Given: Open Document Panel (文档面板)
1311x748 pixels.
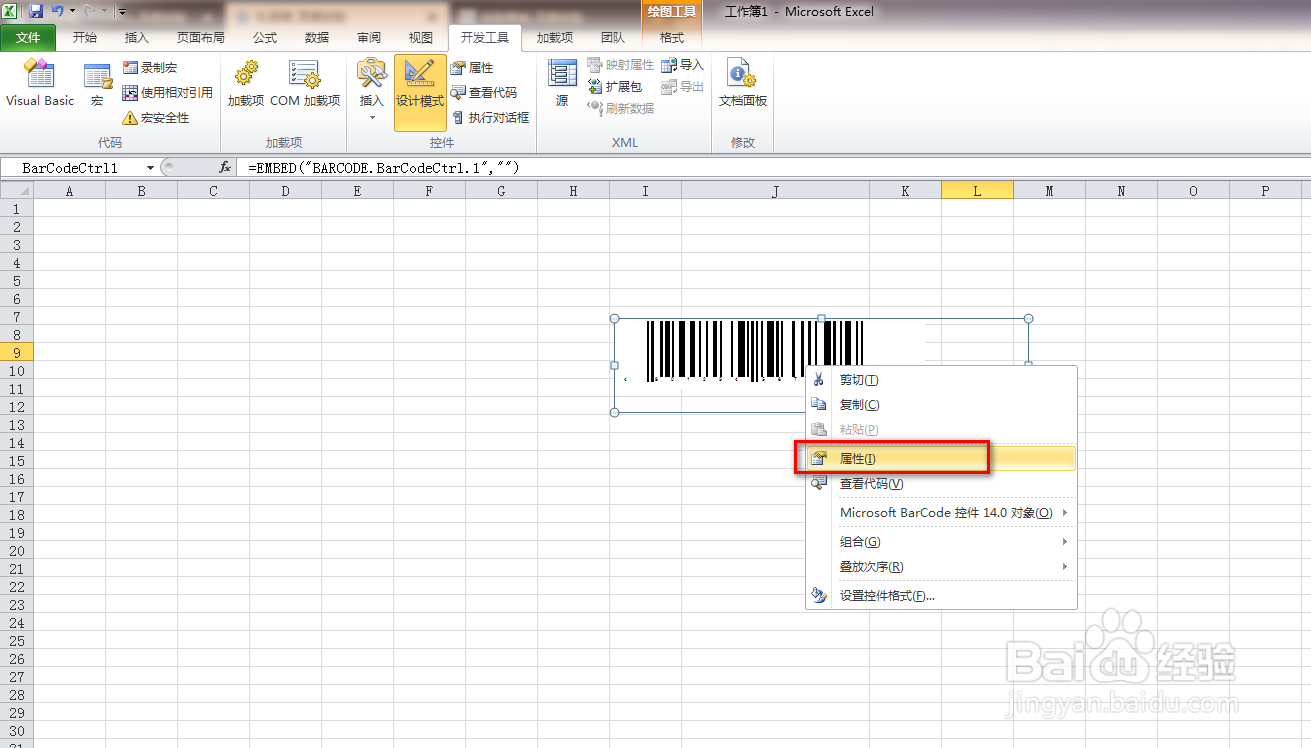Looking at the screenshot, I should point(743,84).
